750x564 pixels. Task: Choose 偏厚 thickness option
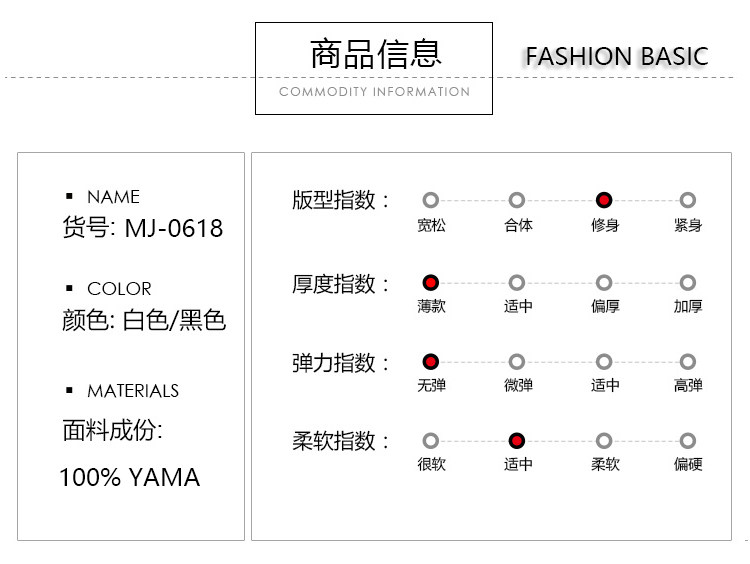point(604,283)
